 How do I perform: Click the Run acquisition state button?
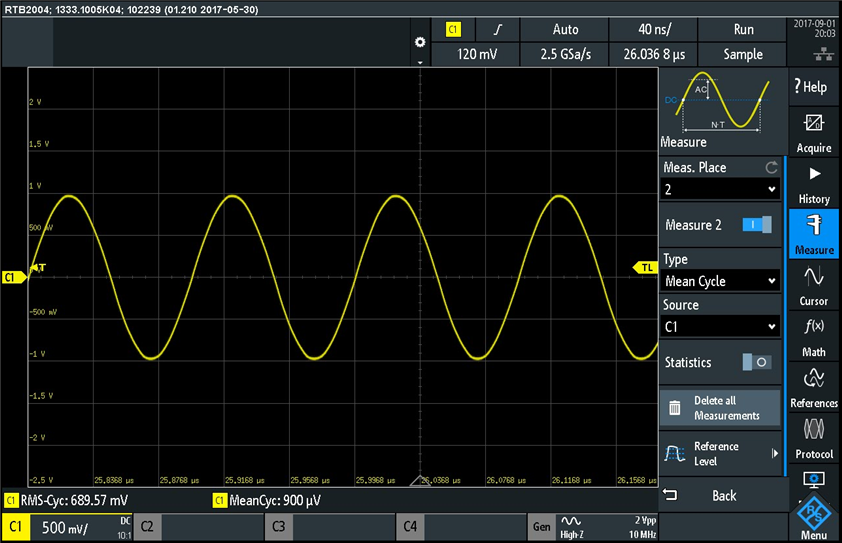coord(743,30)
